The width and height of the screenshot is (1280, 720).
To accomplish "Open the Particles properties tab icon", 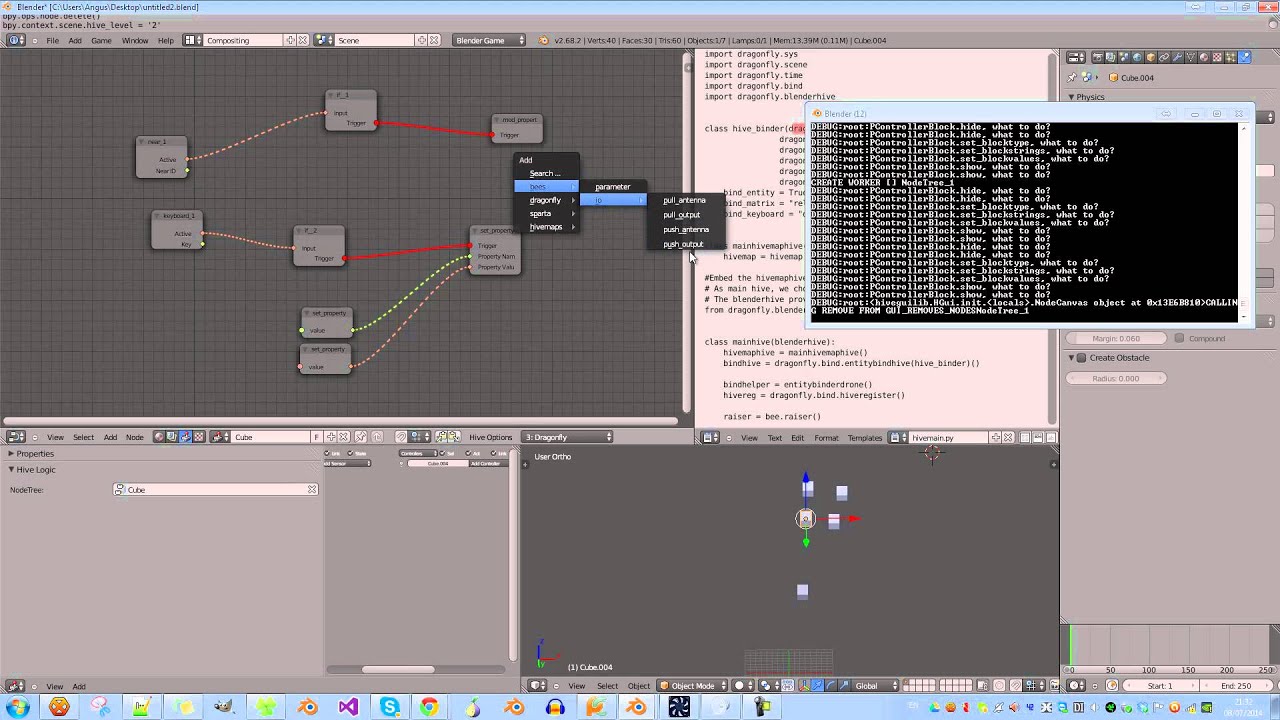I will [1230, 57].
